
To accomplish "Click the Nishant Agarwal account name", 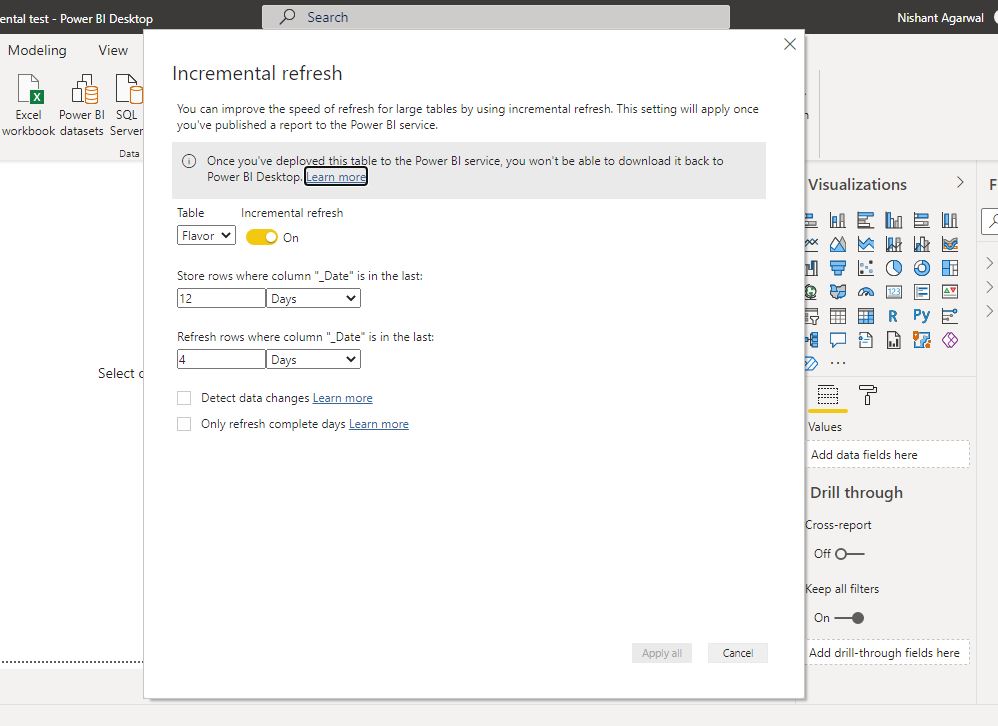I will coord(940,18).
